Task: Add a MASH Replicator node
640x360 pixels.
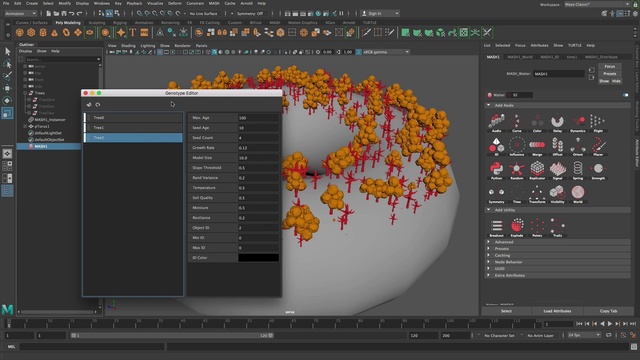Action: coord(537,171)
